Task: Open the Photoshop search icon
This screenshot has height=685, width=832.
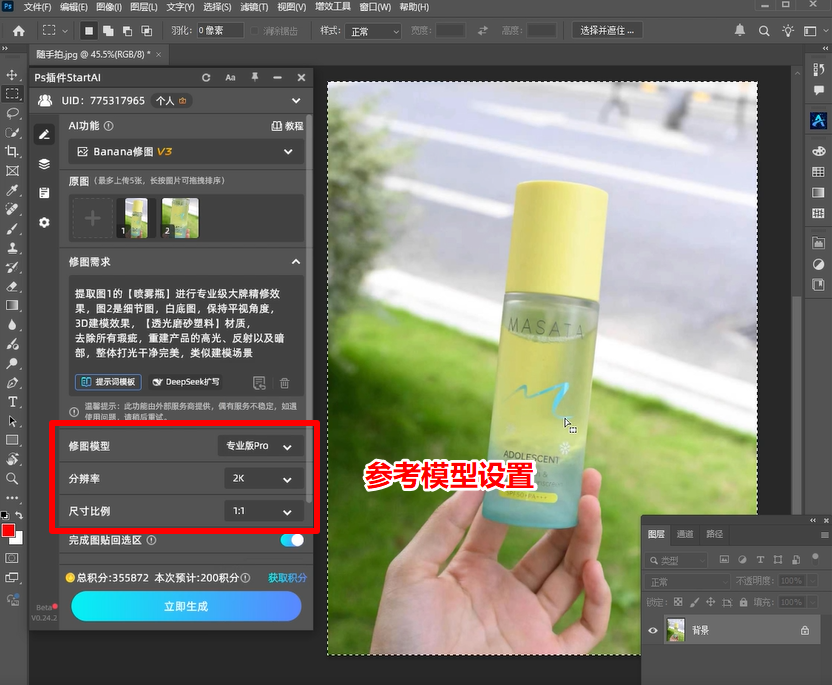Action: coord(764,31)
